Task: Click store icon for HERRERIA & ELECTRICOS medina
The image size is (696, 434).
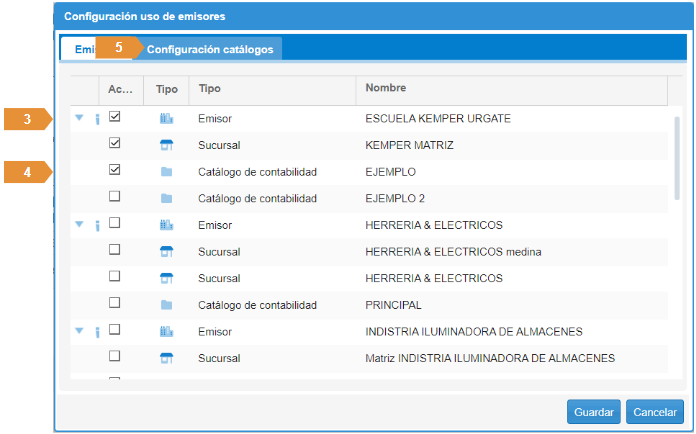Action: coord(166,252)
